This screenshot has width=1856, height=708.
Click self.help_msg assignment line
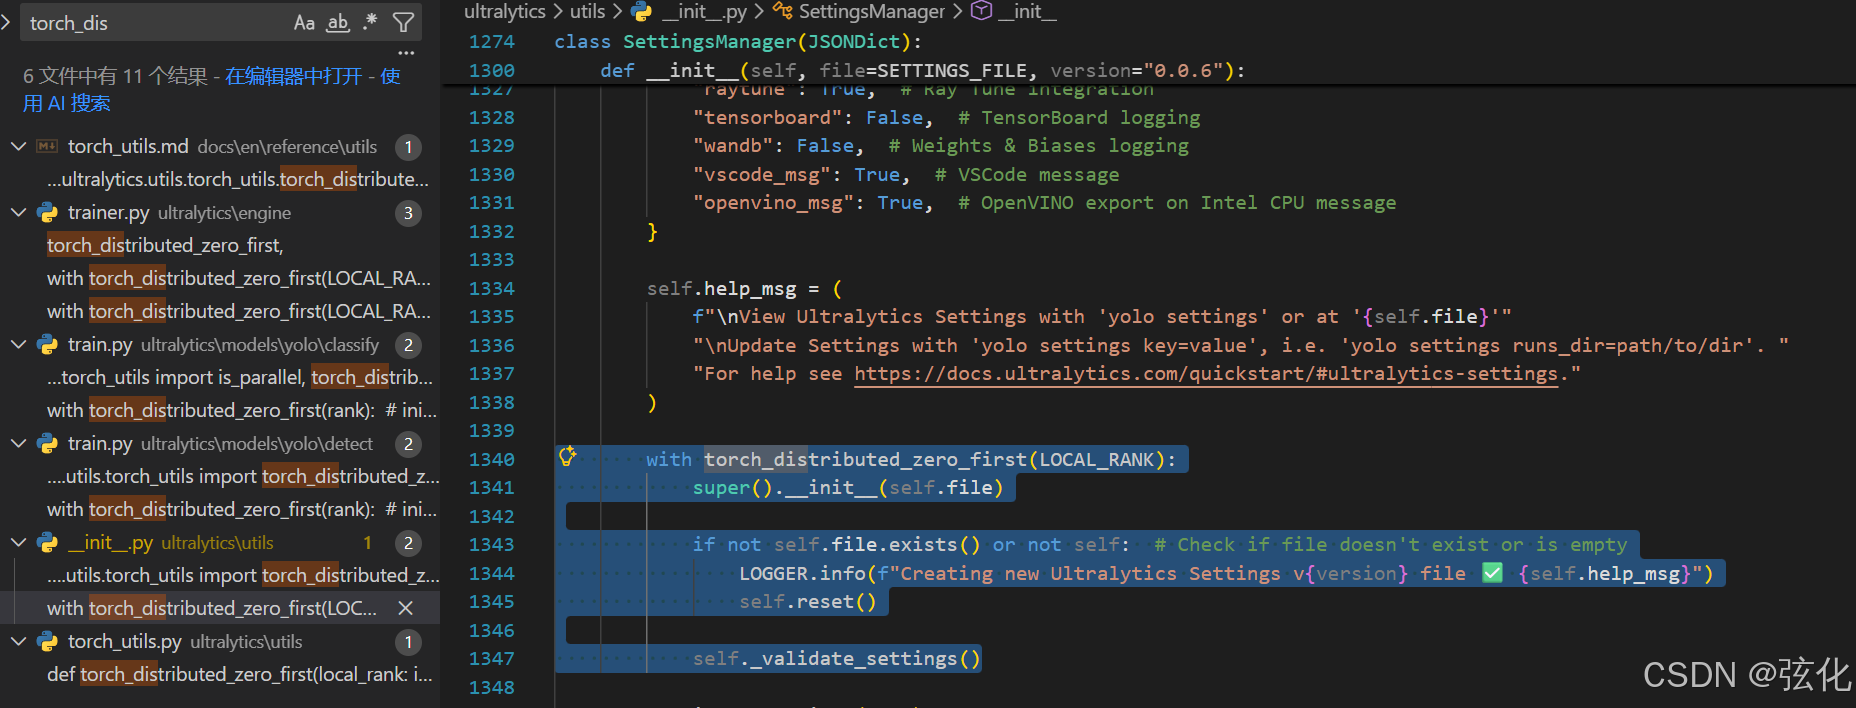pos(744,288)
